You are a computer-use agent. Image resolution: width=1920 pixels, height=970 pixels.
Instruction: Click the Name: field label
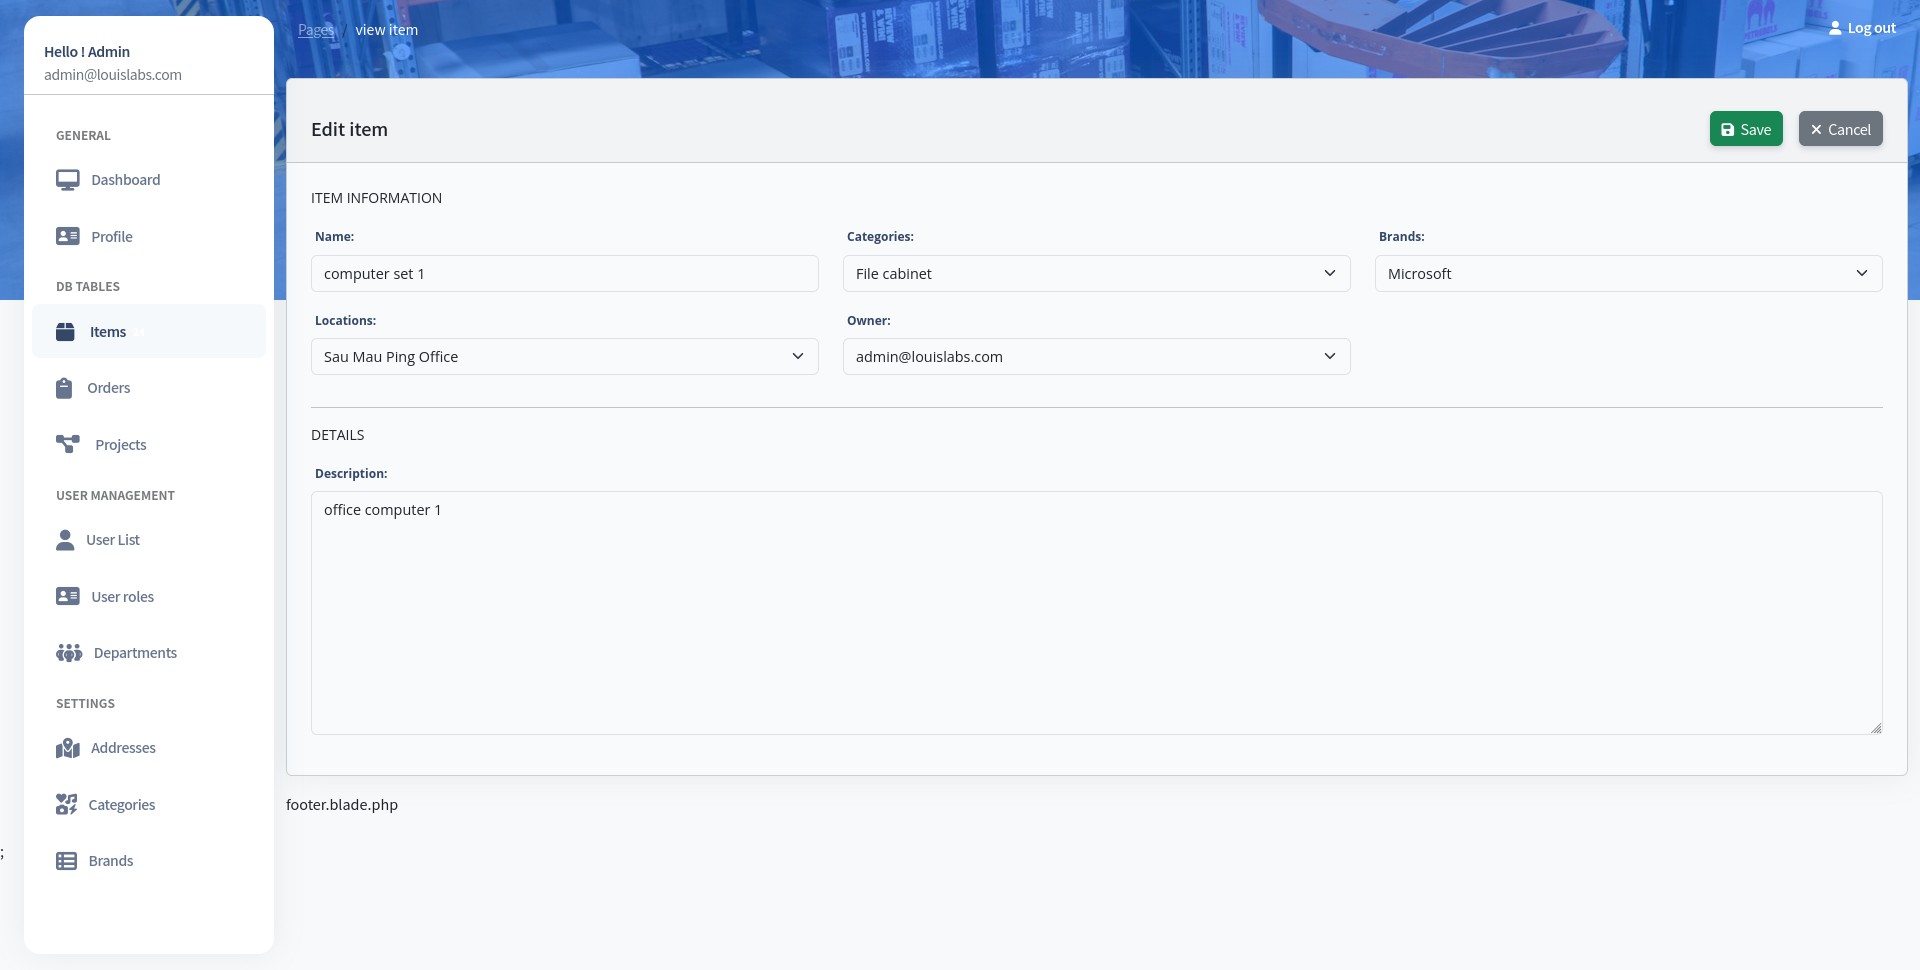point(335,237)
